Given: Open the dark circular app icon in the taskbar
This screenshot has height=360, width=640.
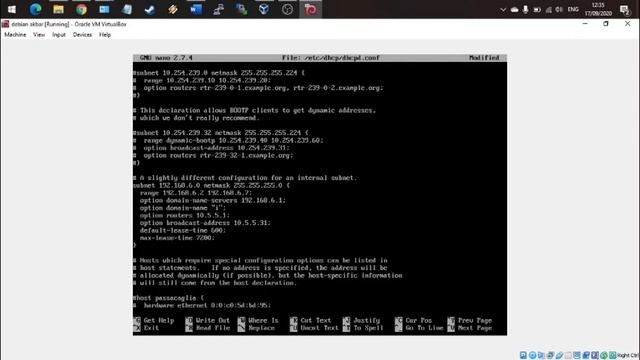Looking at the screenshot, I should click(x=287, y=9).
